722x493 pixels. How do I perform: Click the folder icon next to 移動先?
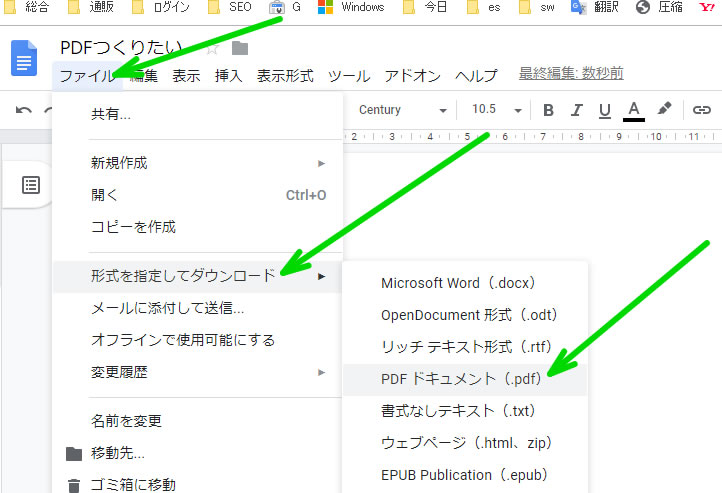[x=74, y=453]
